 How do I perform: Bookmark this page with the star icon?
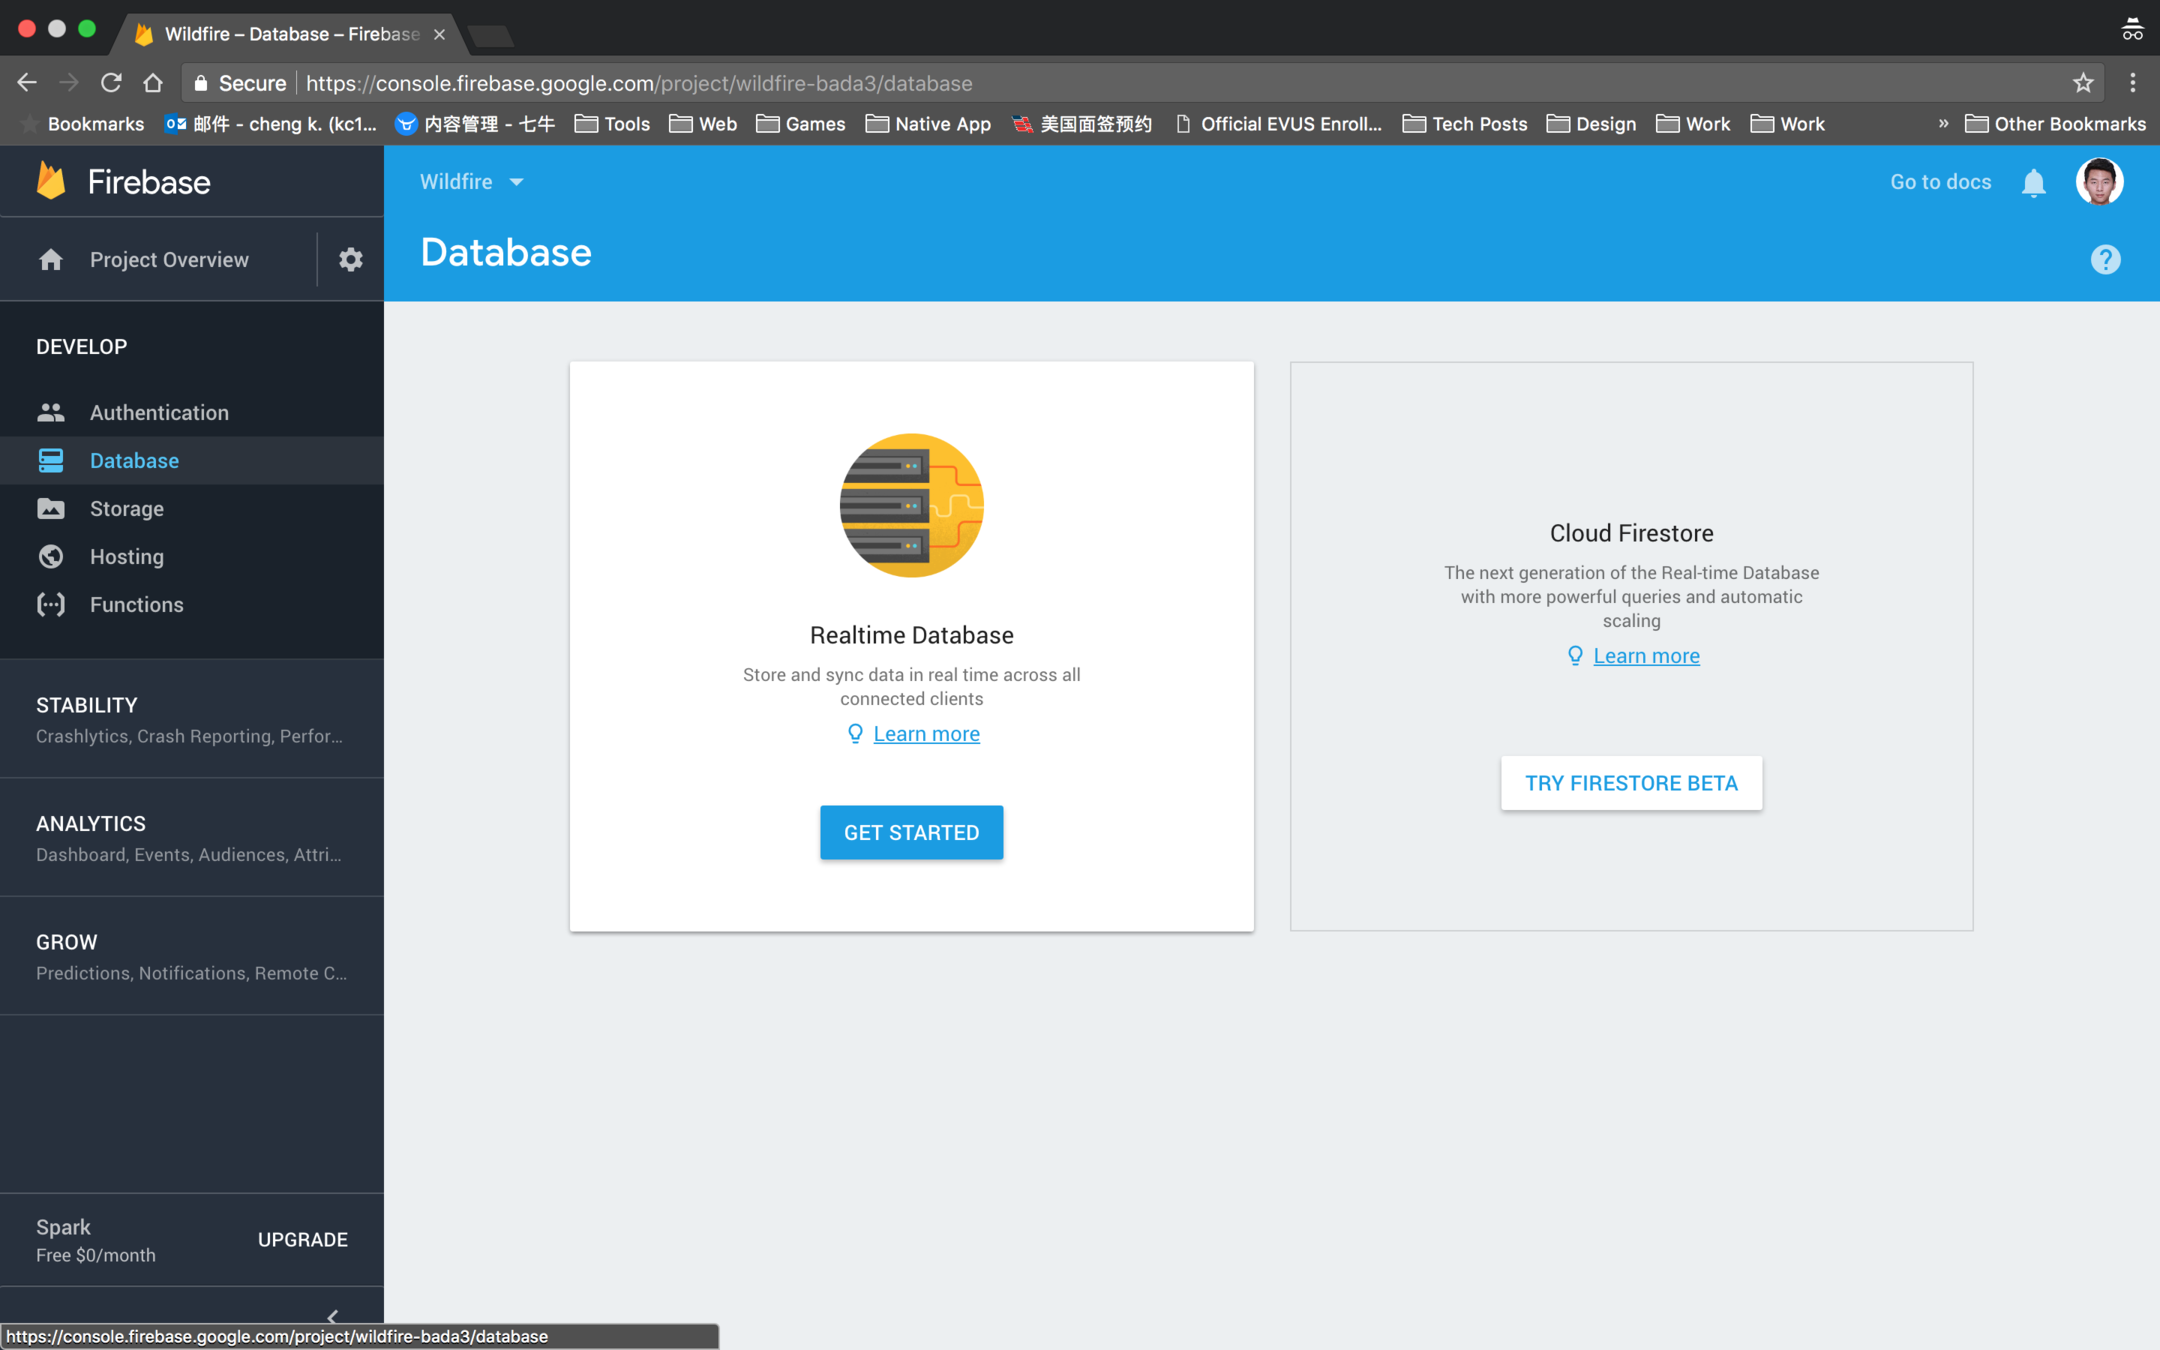point(2083,83)
